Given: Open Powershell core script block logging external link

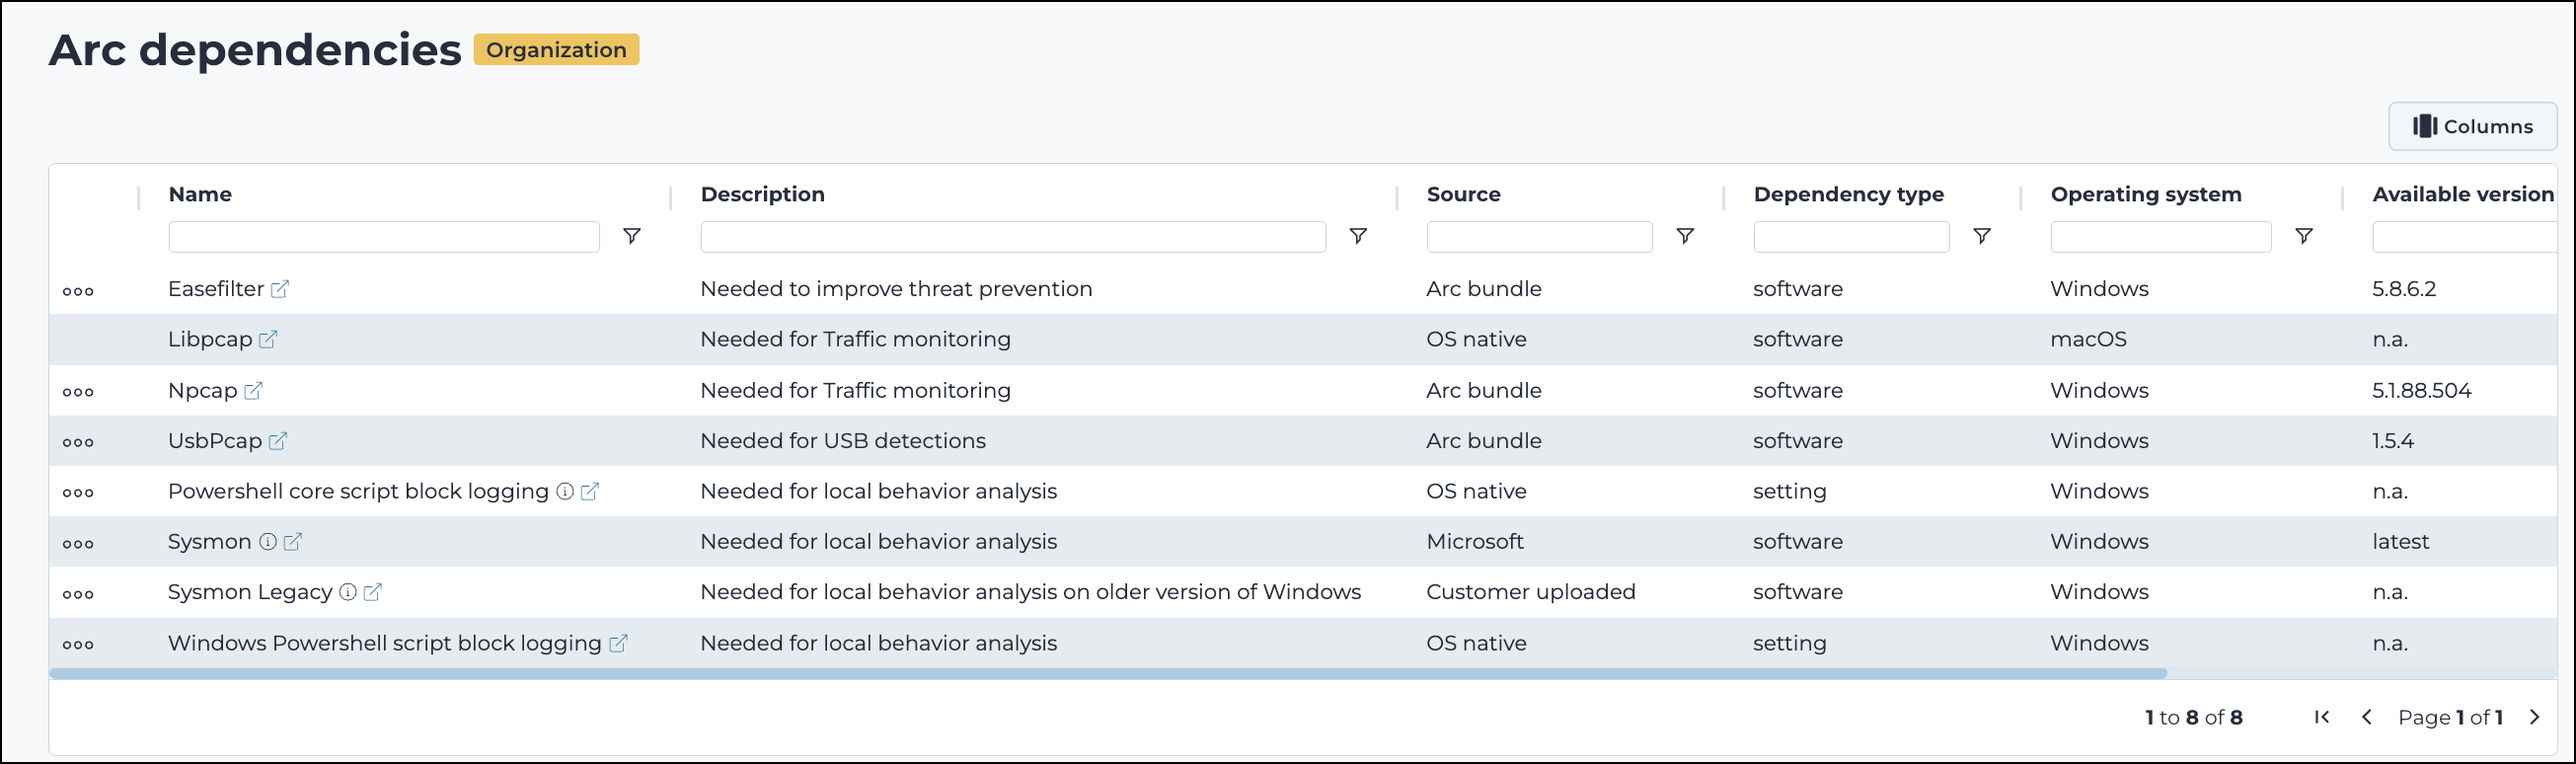Looking at the screenshot, I should click(x=590, y=491).
